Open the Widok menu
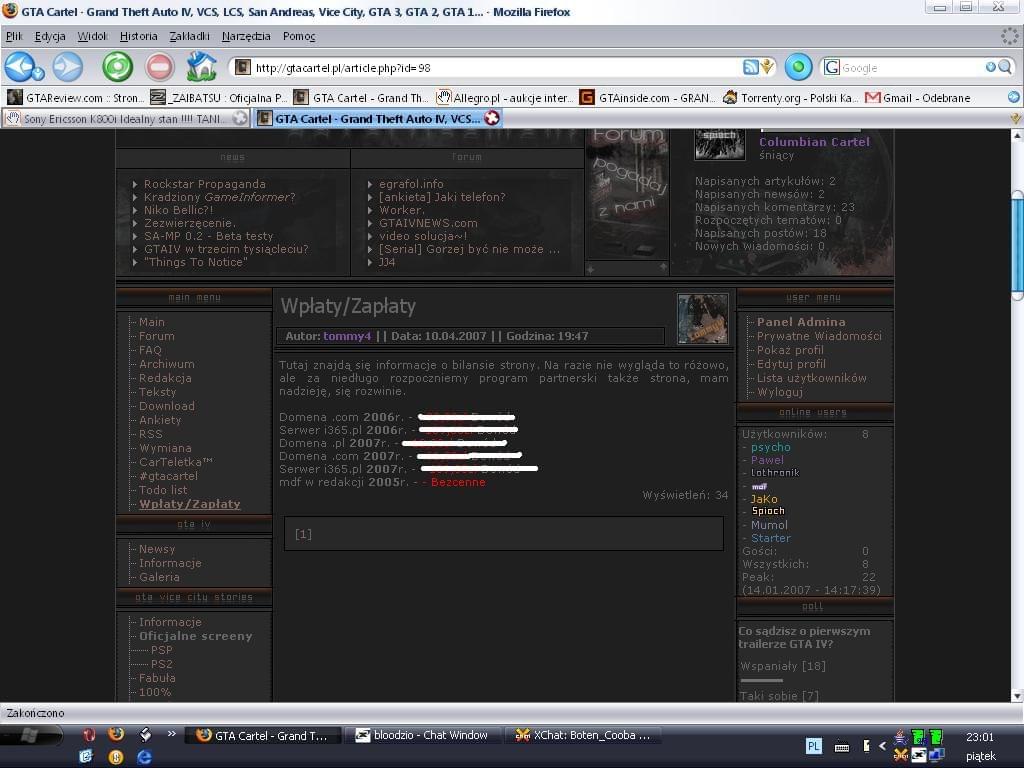Viewport: 1024px width, 768px height. pyautogui.click(x=92, y=36)
